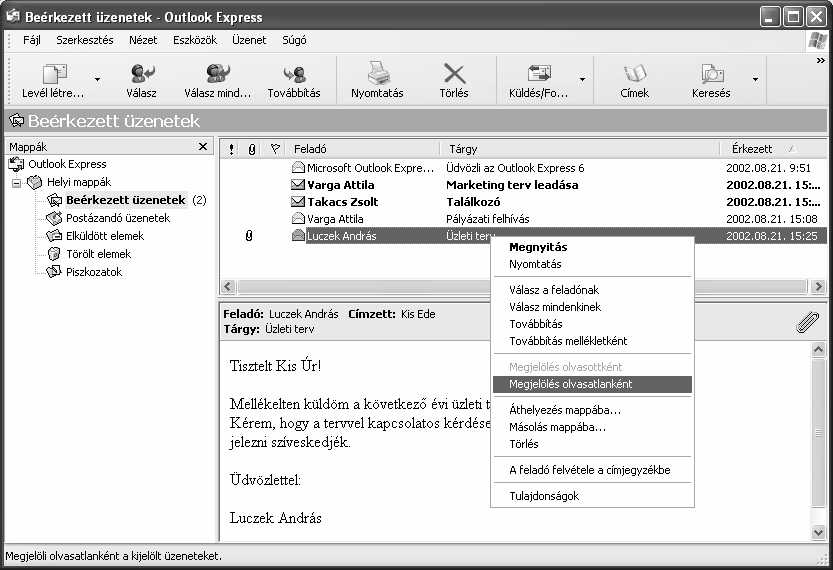Click the Küldés/Fo... send receive icon
Viewport: 833px width, 570px height.
pyautogui.click(x=538, y=74)
